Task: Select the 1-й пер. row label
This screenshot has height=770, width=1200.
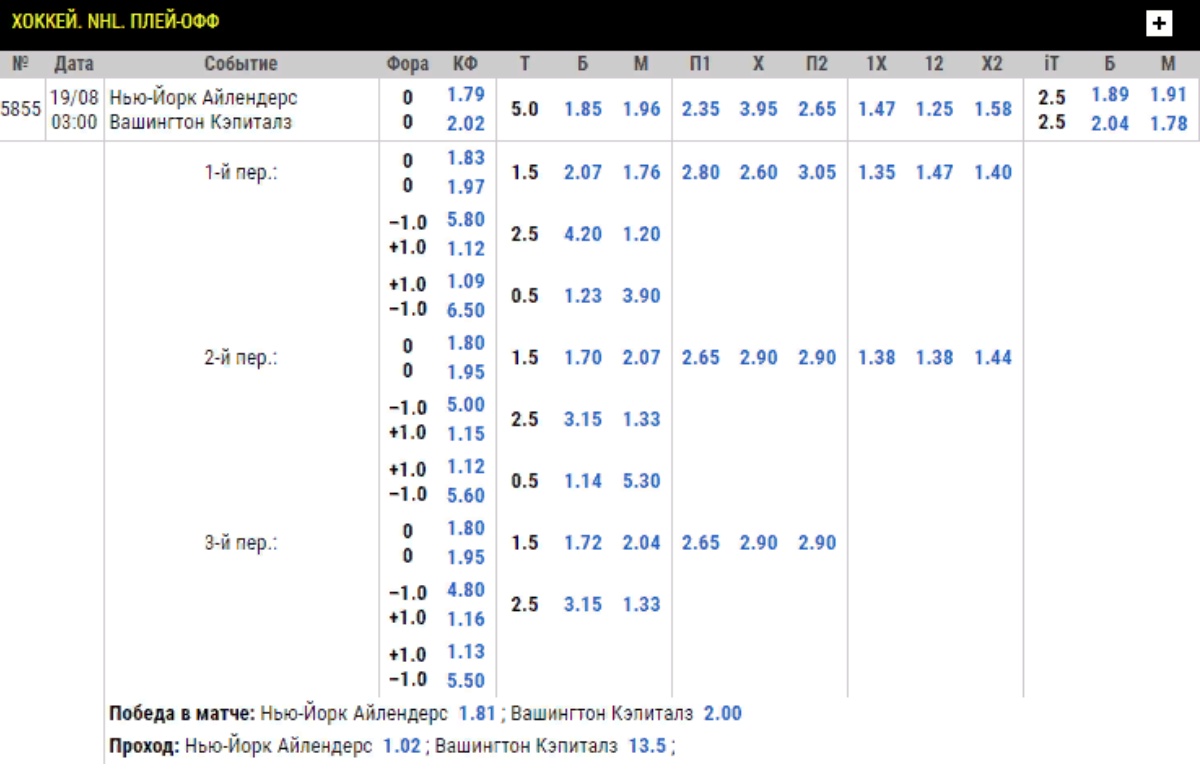Action: (x=241, y=172)
